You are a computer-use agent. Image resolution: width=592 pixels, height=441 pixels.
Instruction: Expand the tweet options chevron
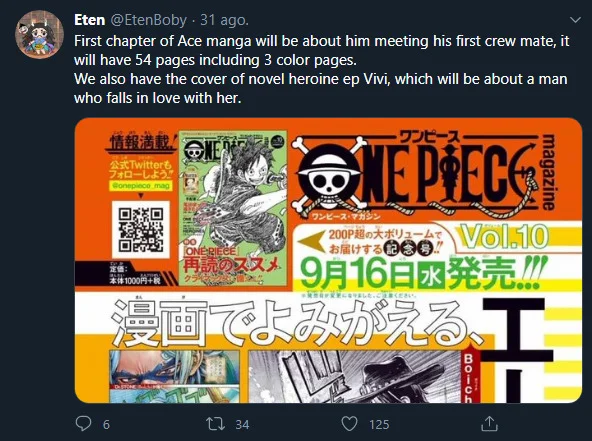click(575, 20)
